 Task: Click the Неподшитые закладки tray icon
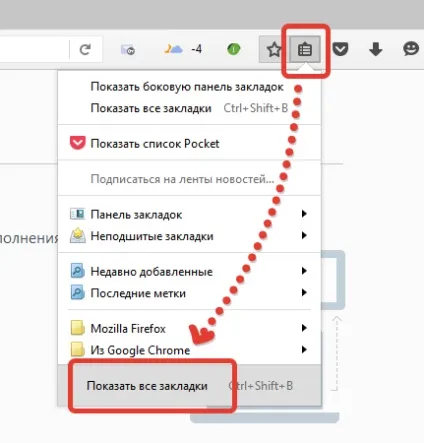click(77, 235)
